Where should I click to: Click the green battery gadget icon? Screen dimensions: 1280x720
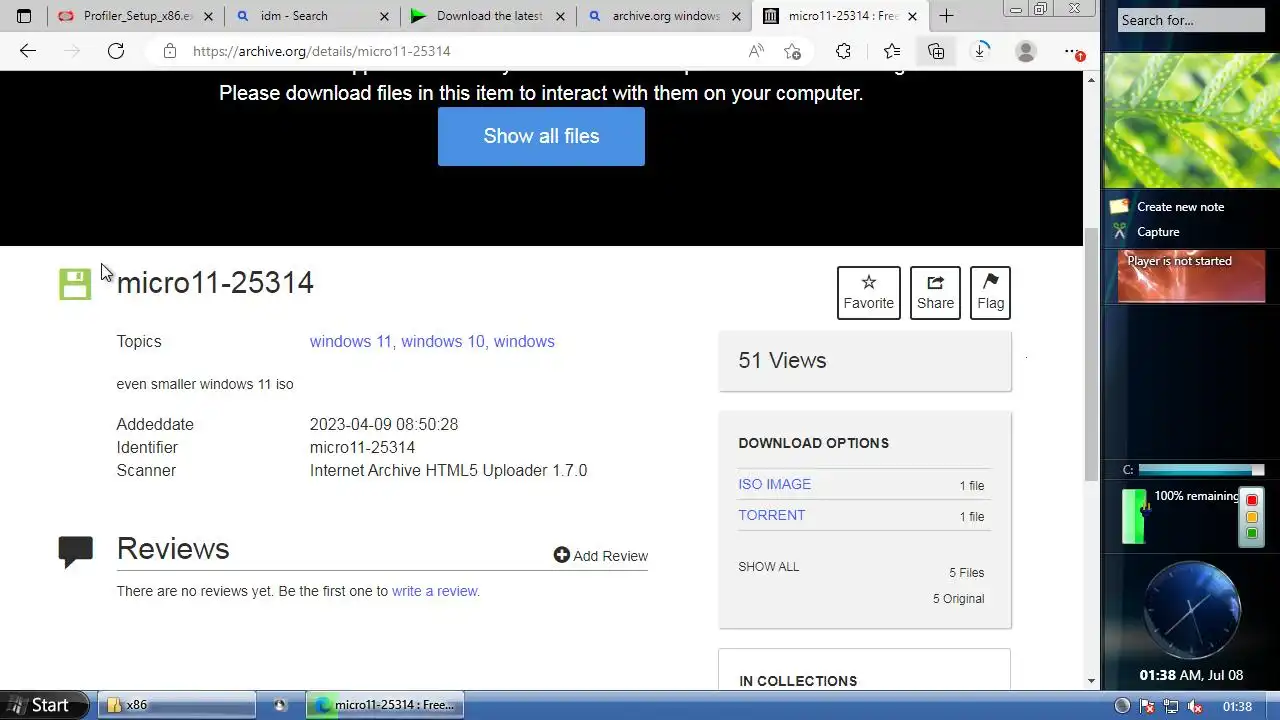[x=1134, y=516]
